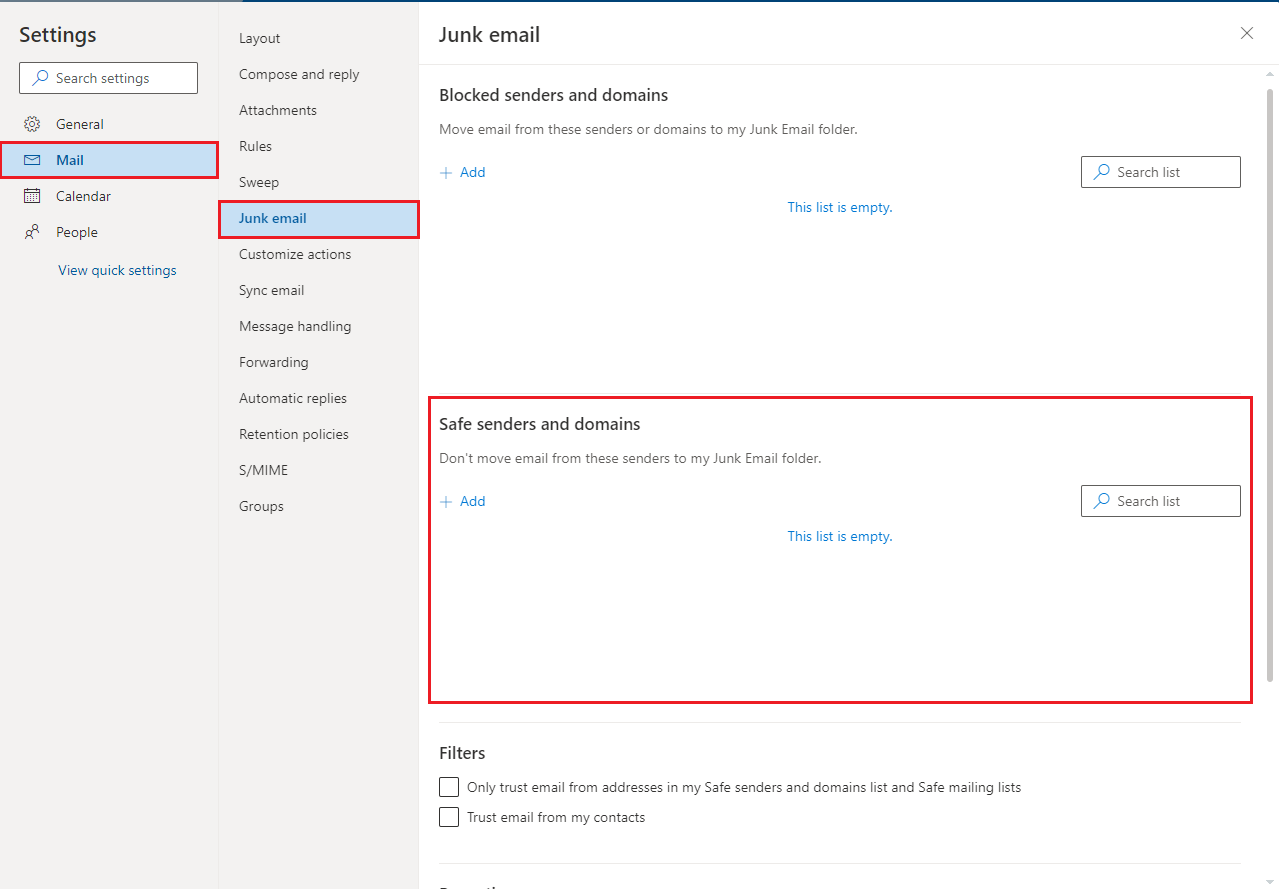Click search icon in Blocked senders Search list
1279x889 pixels.
point(1101,172)
